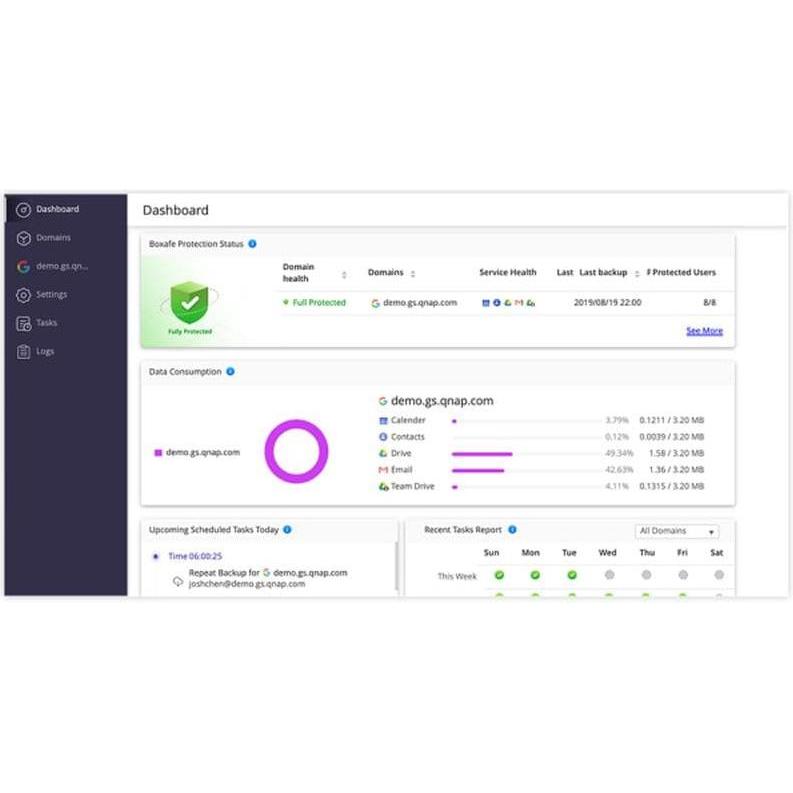Sort table by Domains column
Viewport: 793px width, 793px height.
413,274
